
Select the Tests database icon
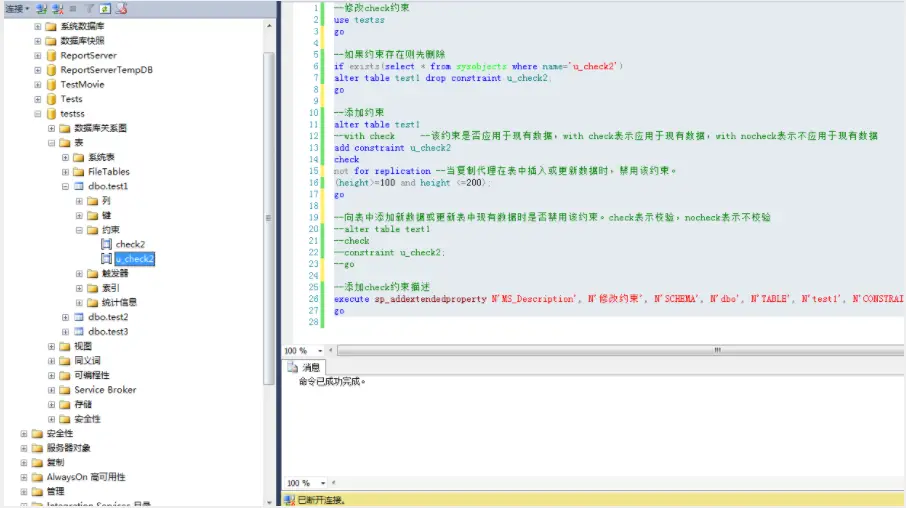coord(51,99)
